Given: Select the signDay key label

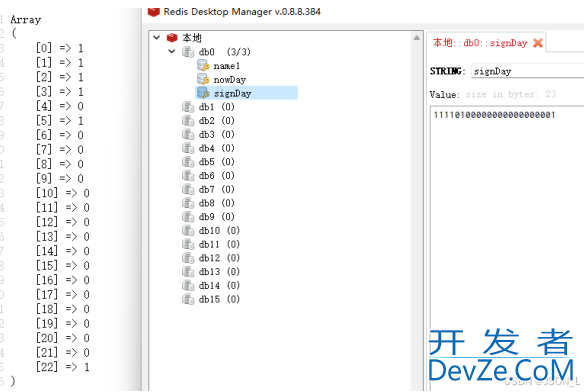Looking at the screenshot, I should coord(233,94).
